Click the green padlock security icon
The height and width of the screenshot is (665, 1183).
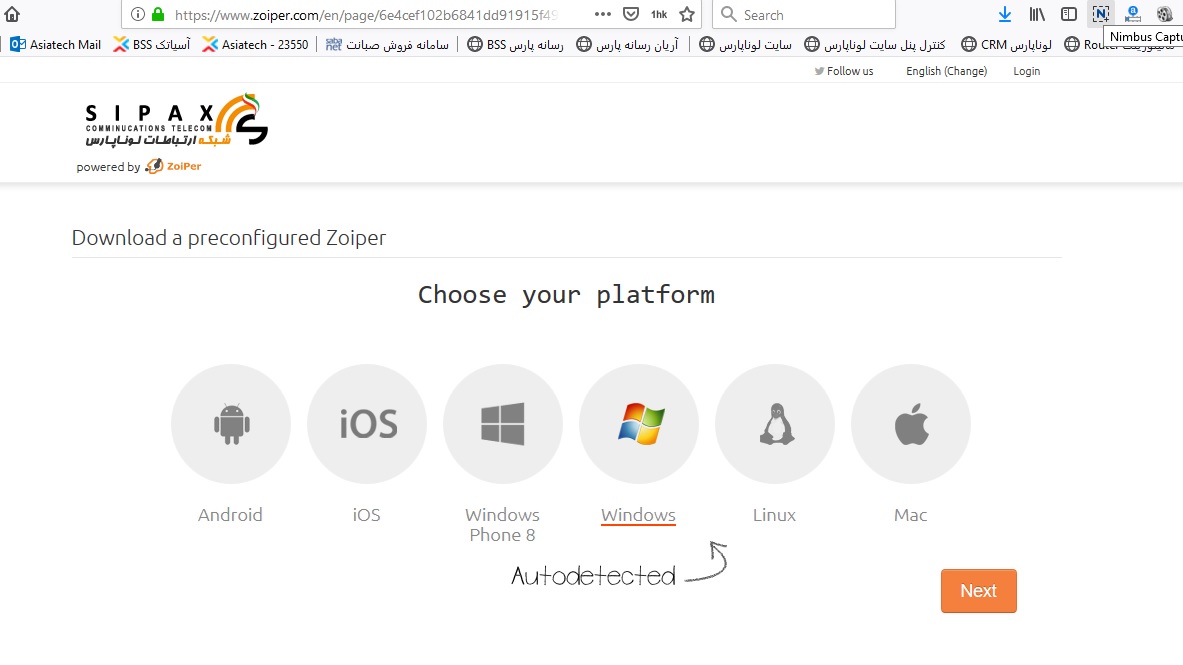coord(158,14)
